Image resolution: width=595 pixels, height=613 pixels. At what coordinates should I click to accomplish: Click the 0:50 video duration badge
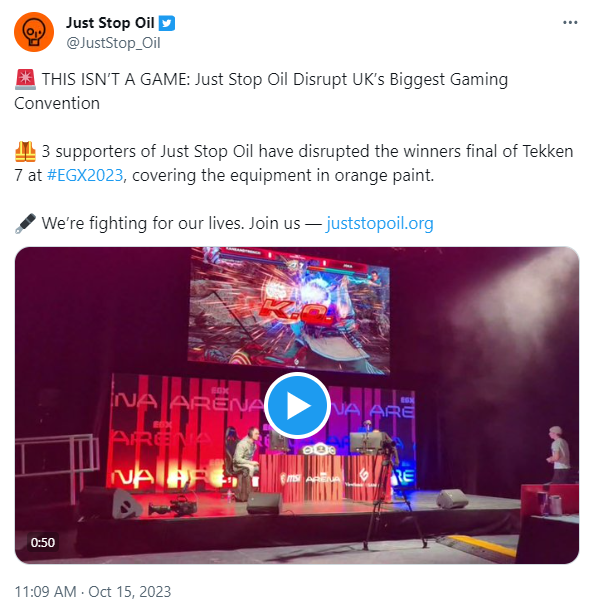(x=43, y=543)
